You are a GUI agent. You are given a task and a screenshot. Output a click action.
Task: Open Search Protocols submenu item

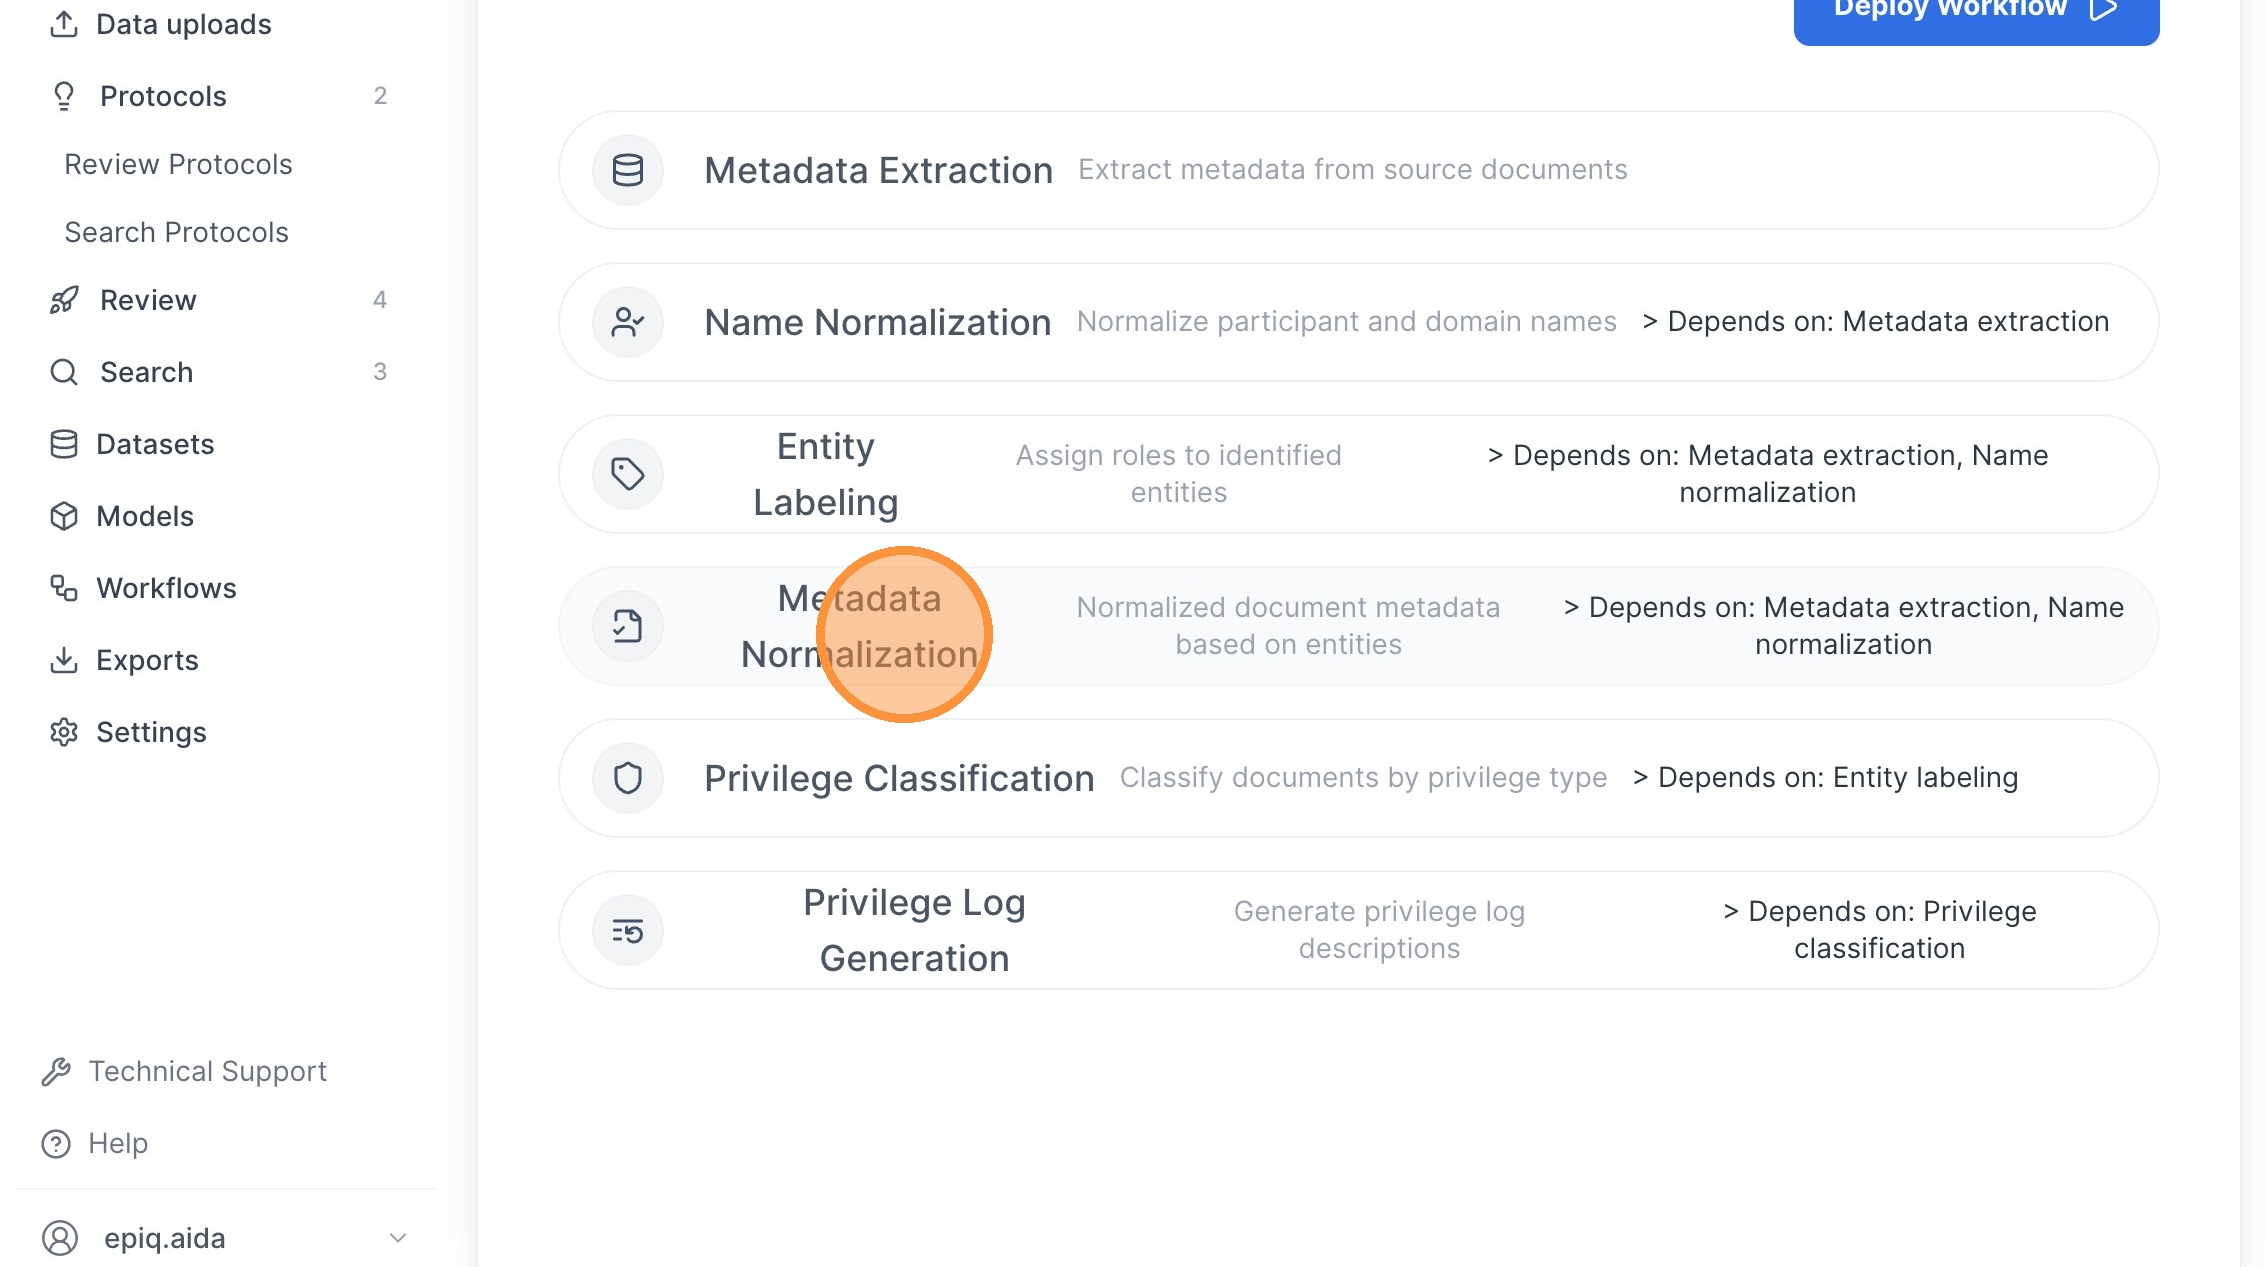coord(176,232)
